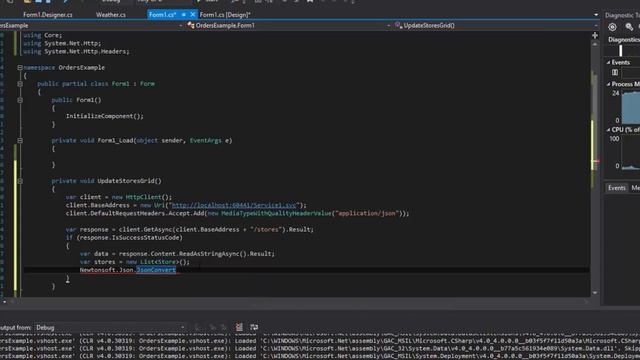Image resolution: width=640 pixels, height=360 pixels.
Task: Open the Form1.Designer.cs tab
Action: [x=47, y=15]
